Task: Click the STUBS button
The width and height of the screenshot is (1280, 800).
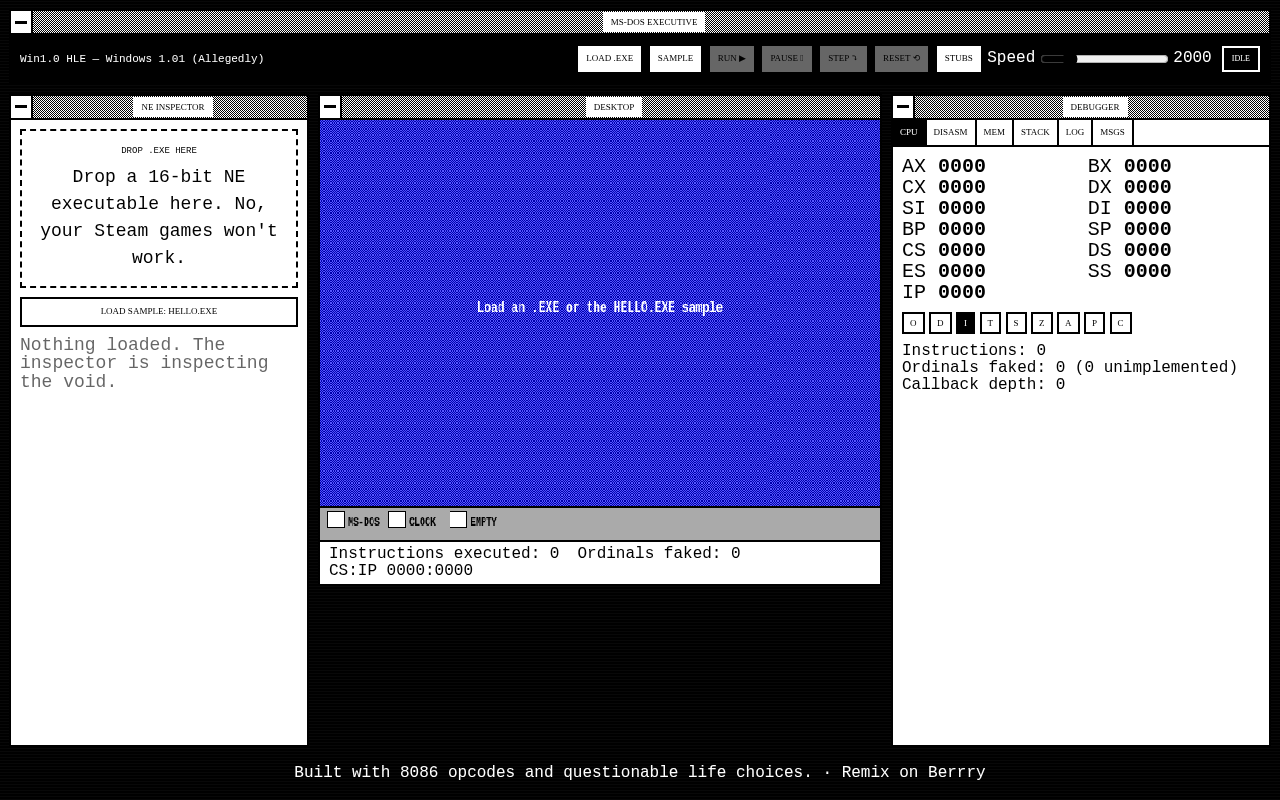Action: 959,59
